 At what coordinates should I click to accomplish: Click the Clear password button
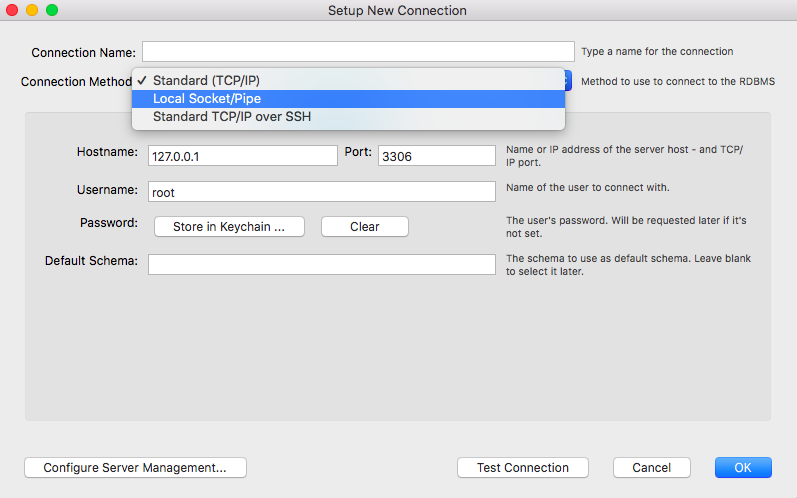point(364,227)
